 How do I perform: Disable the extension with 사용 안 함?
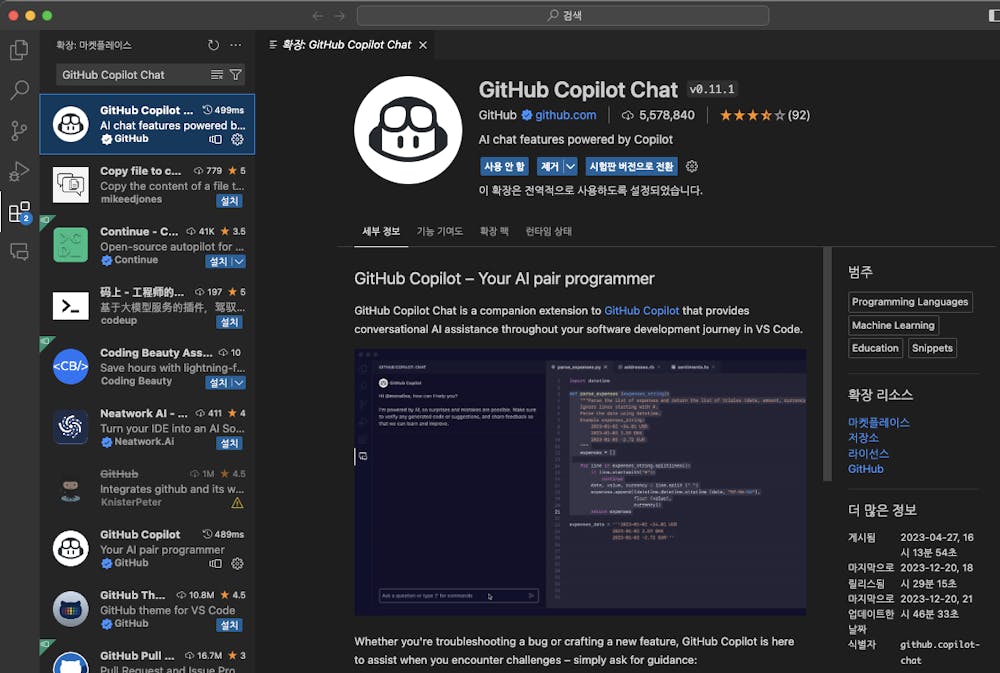coord(504,166)
